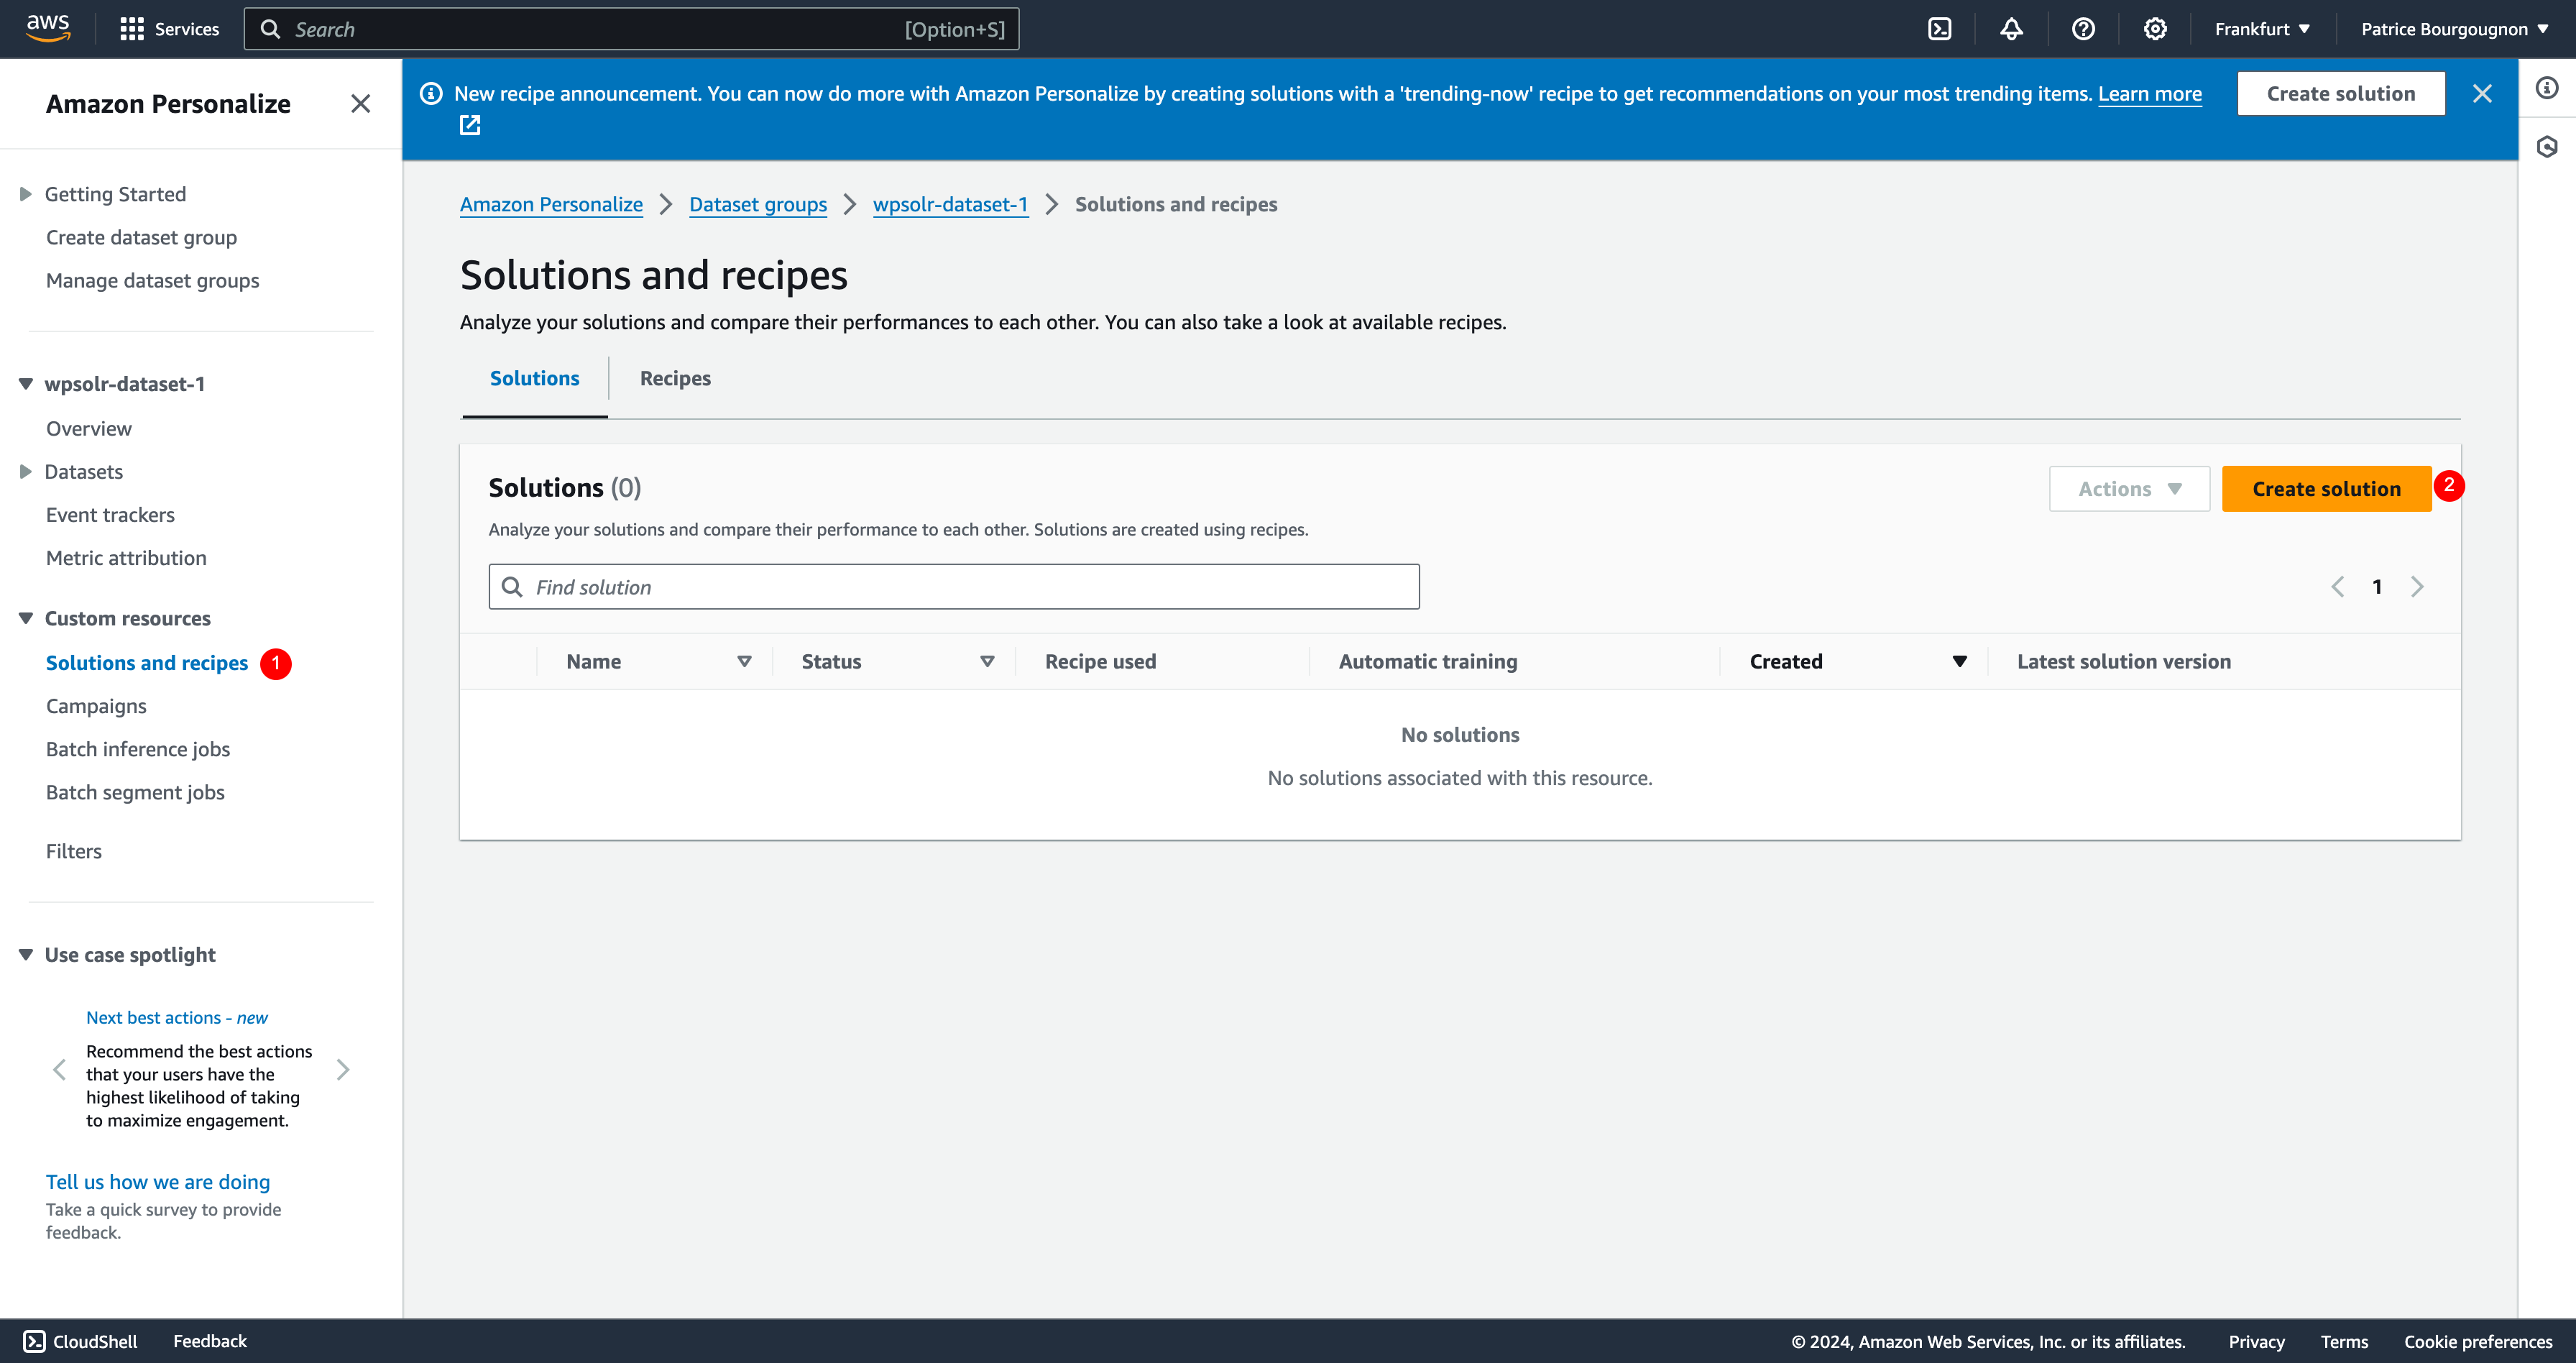
Task: Open the help question mark menu
Action: coord(2083,29)
